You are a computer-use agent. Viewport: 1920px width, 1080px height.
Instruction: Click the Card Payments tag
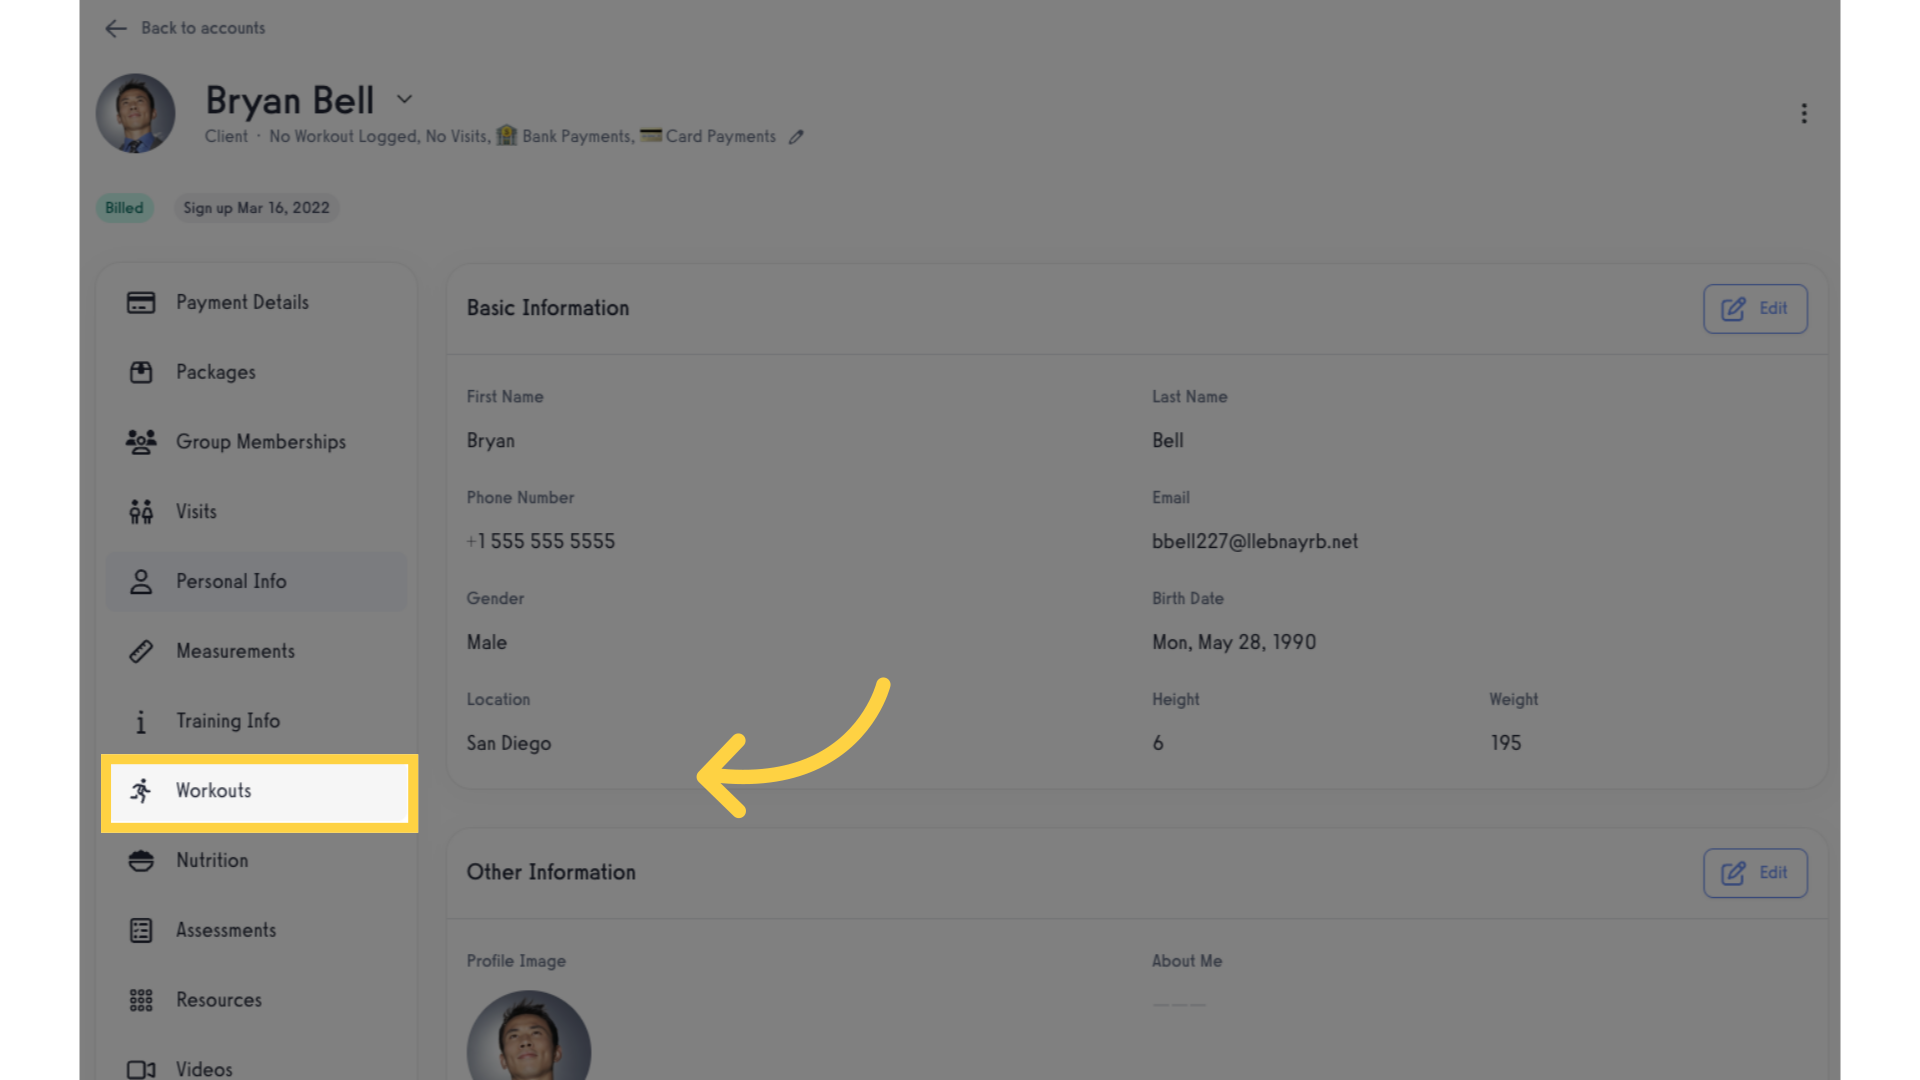coord(708,136)
